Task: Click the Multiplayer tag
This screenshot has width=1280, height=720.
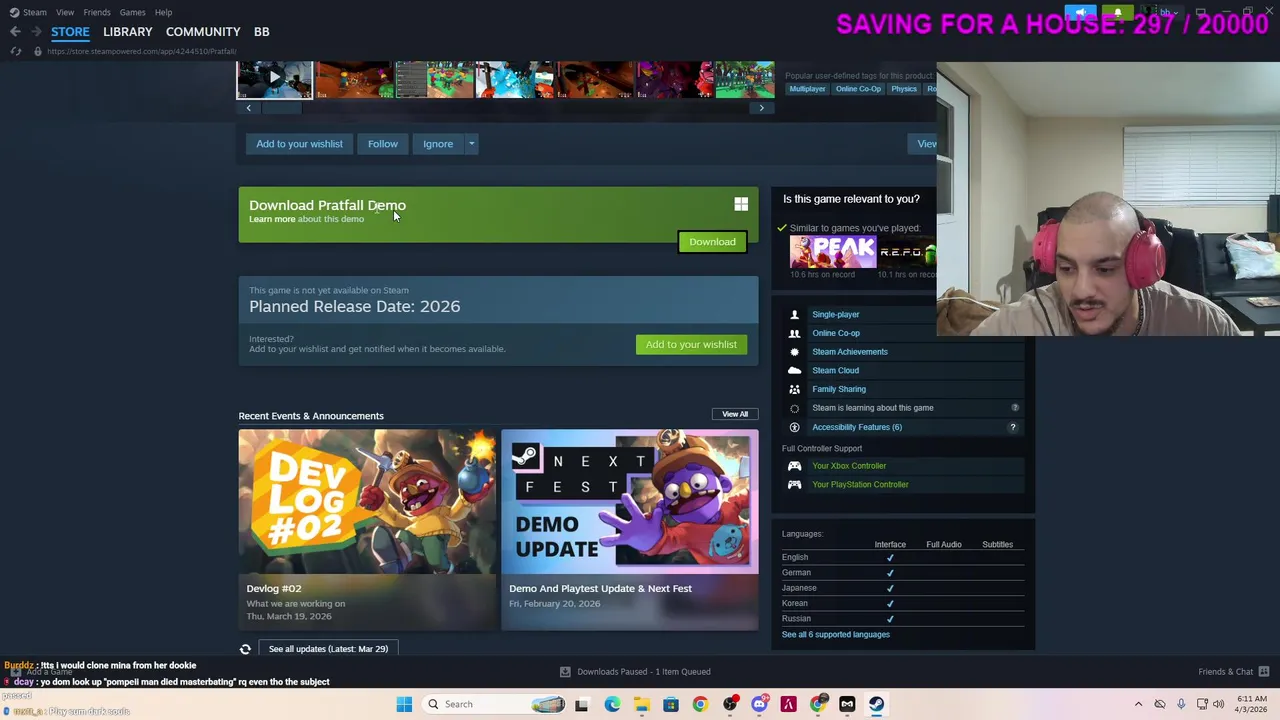Action: point(807,89)
